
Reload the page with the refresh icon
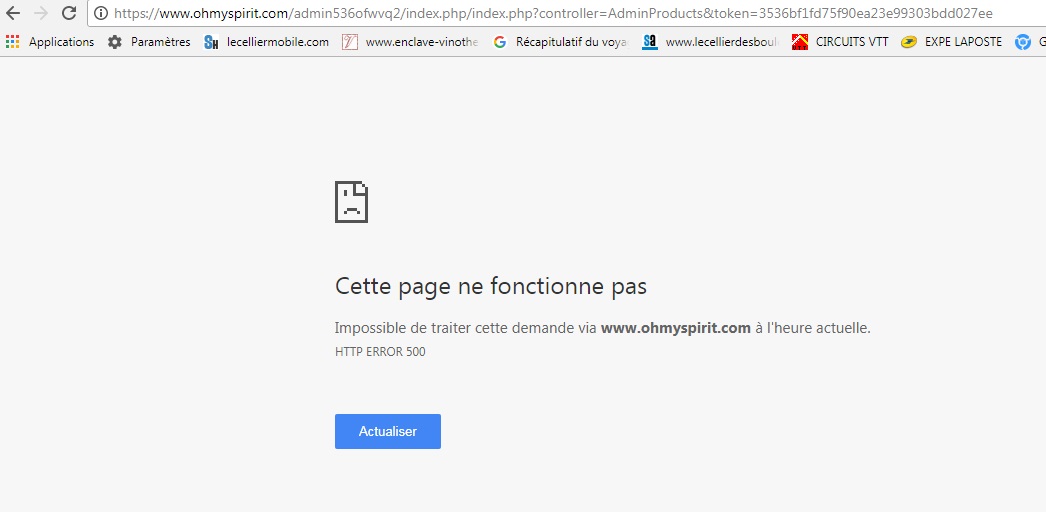tap(69, 13)
